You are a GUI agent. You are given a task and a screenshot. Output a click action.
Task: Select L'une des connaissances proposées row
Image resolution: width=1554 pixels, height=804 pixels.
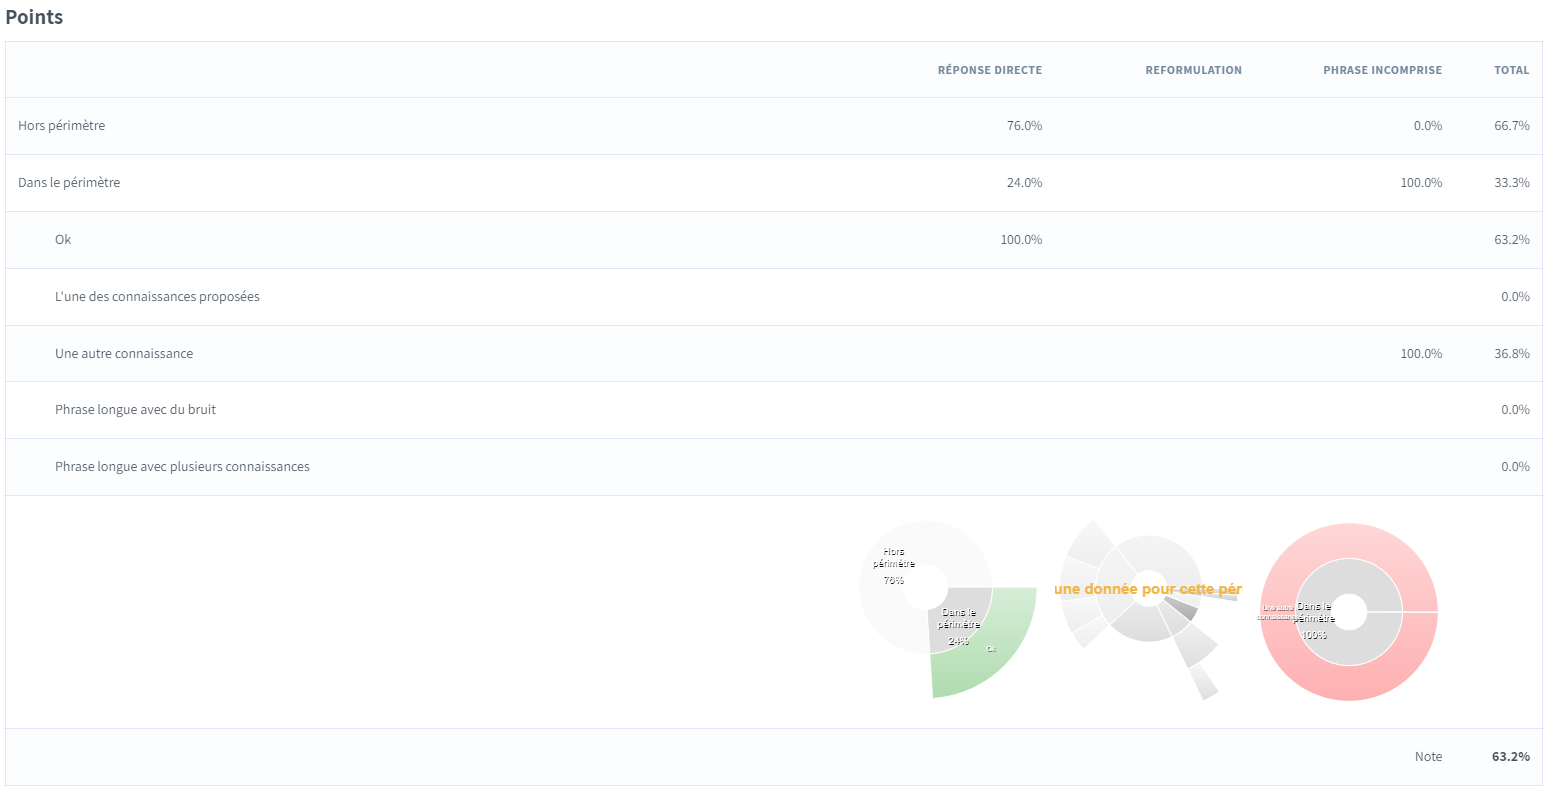tap(157, 297)
